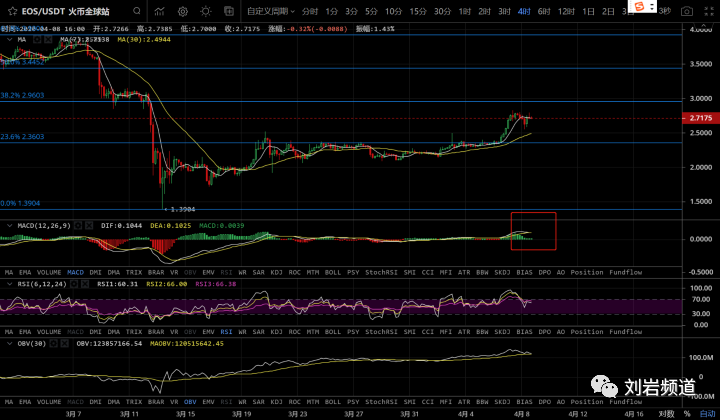The height and width of the screenshot is (420, 720).
Task: Select the active 4时 interval
Action: [524, 11]
